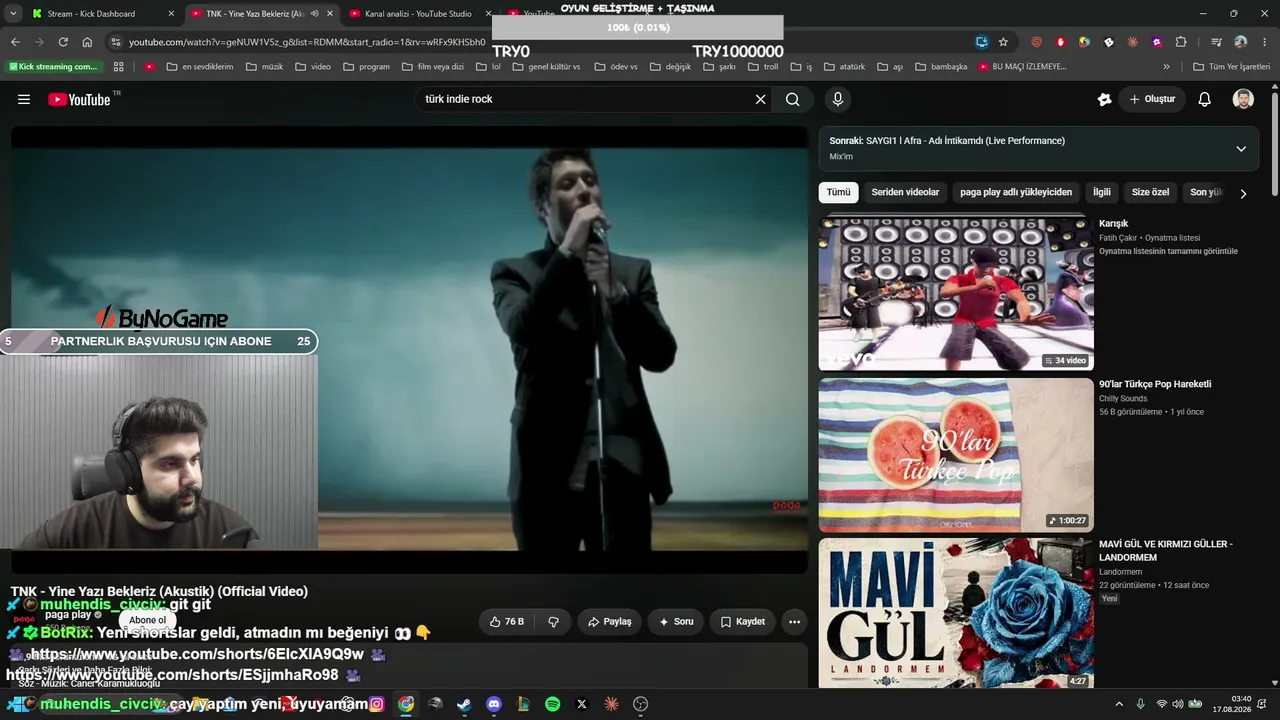Open the volume tray icon
This screenshot has height=720, width=1280.
pos(1177,704)
